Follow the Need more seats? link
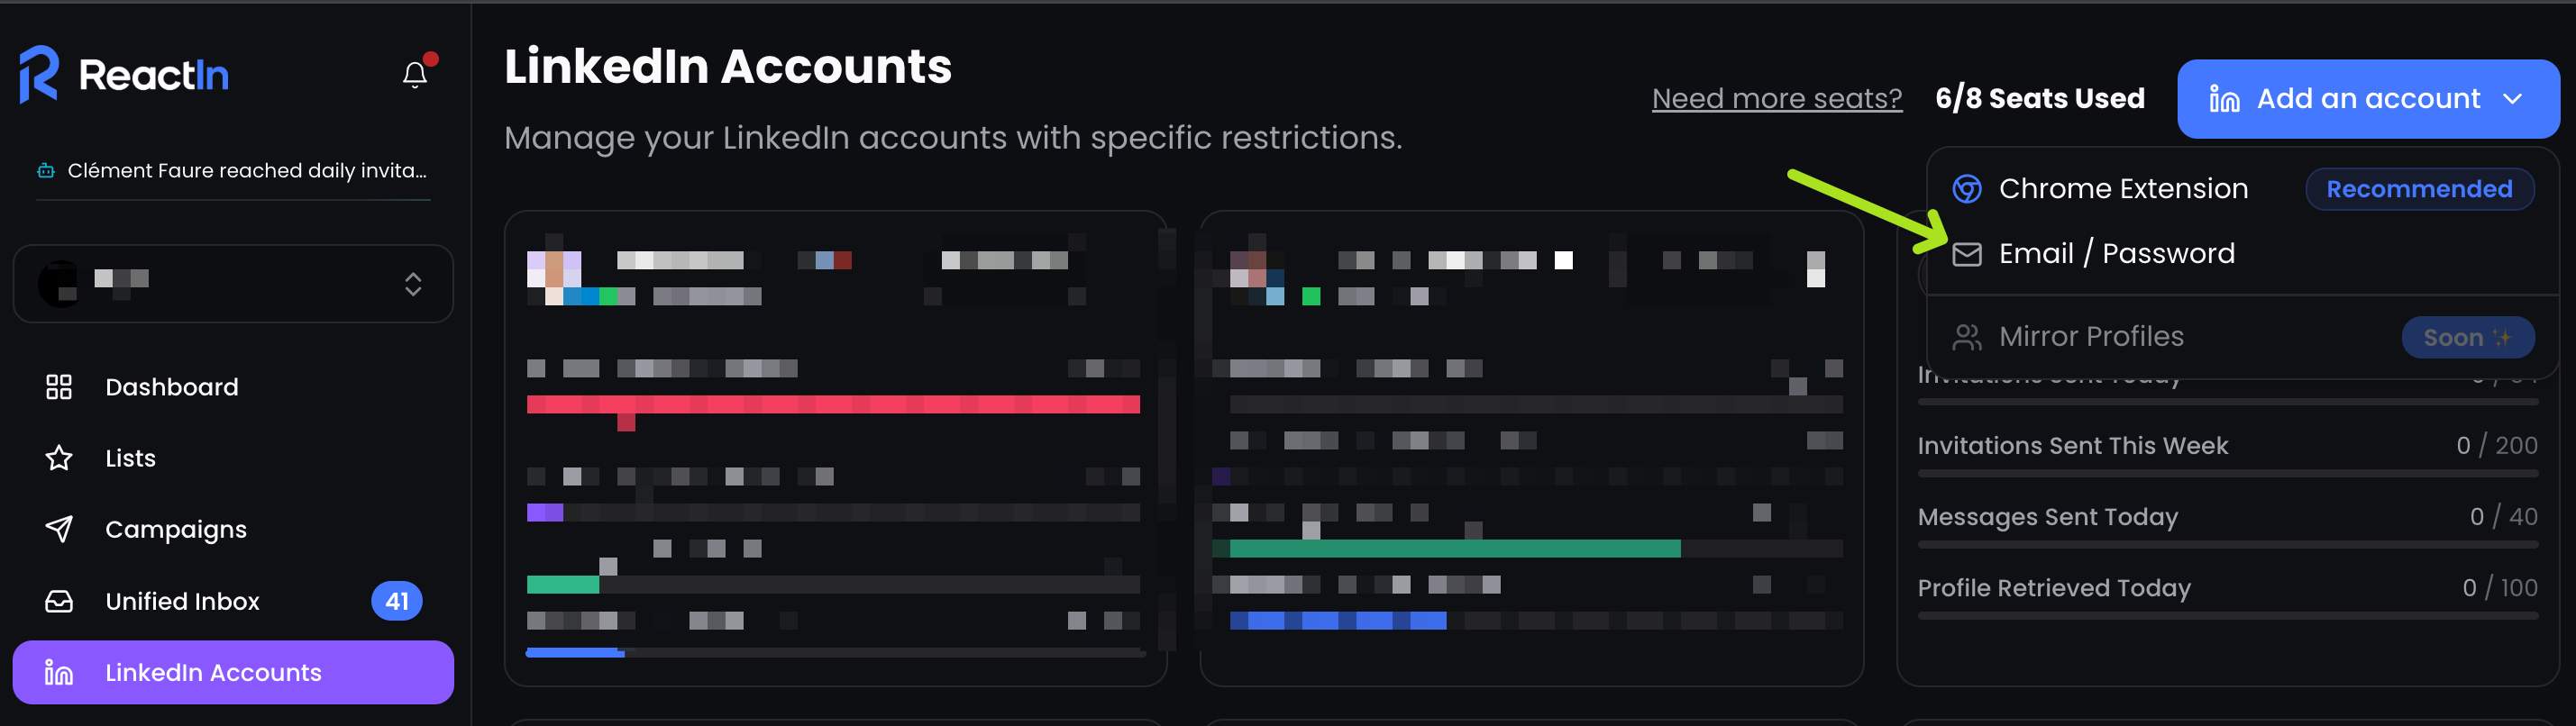The image size is (2576, 726). 1776,98
